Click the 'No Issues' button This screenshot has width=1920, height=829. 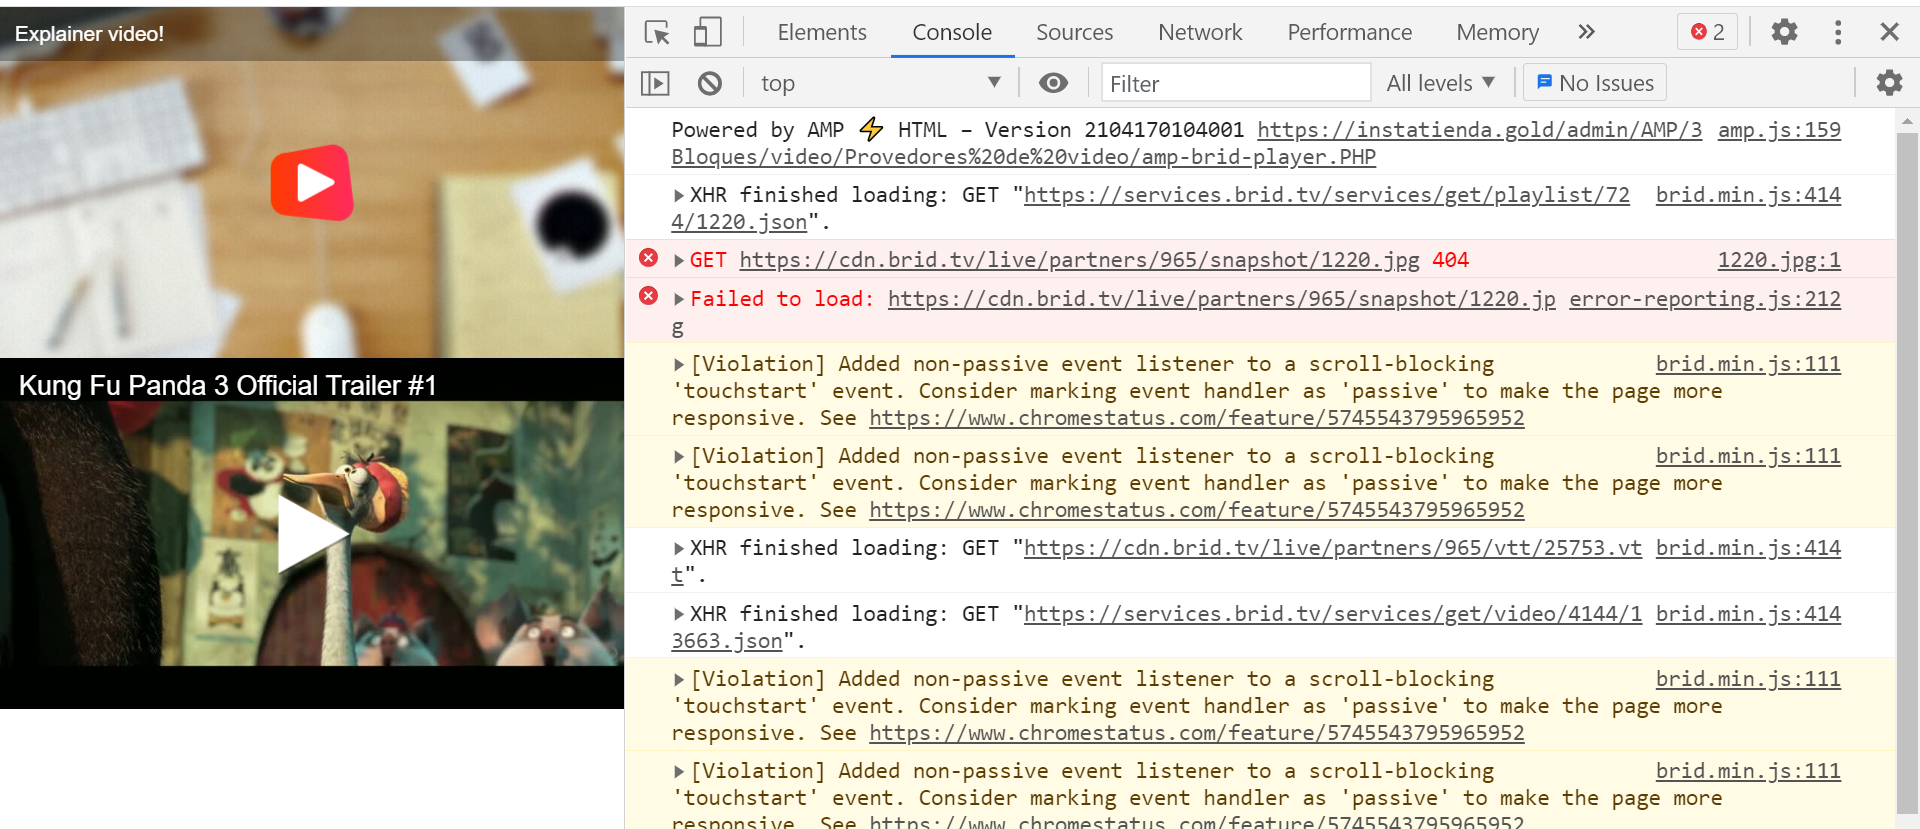pyautogui.click(x=1595, y=83)
